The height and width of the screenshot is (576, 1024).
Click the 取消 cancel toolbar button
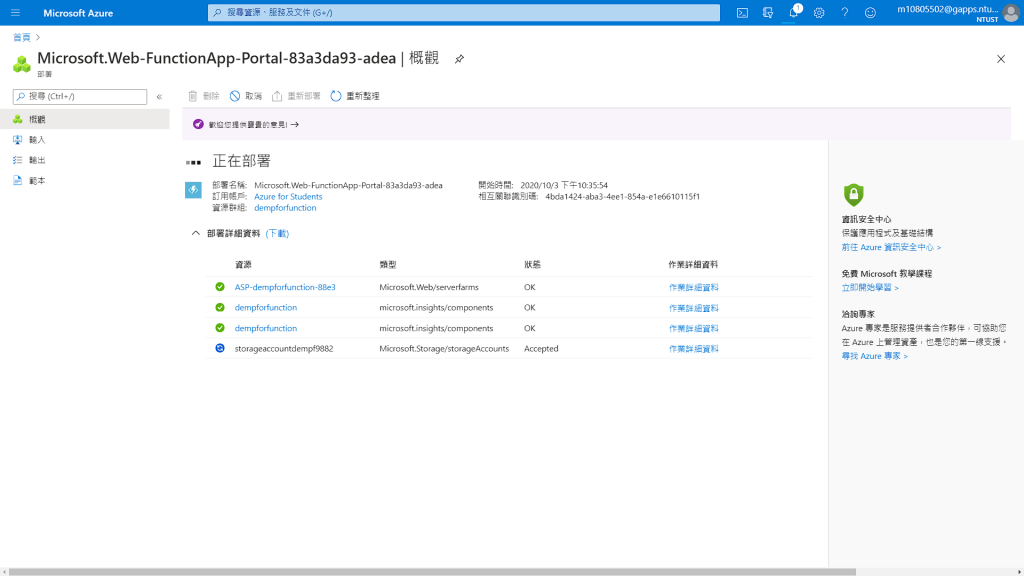246,96
